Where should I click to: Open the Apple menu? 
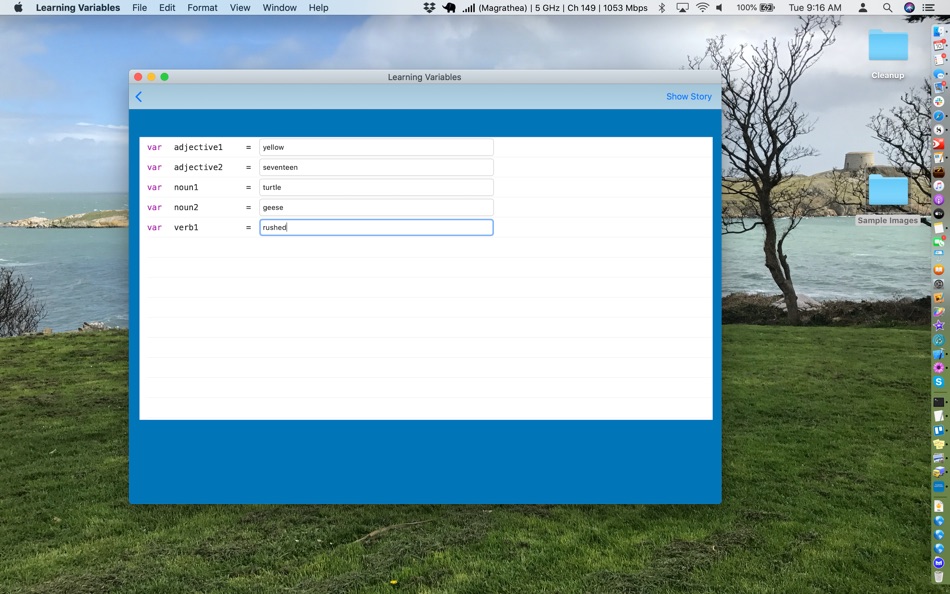[x=18, y=8]
